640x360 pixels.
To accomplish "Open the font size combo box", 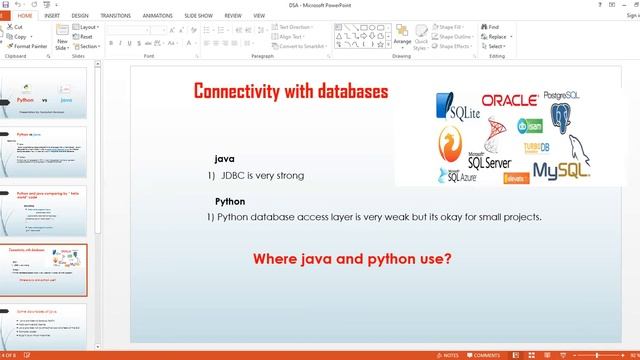I will click(158, 30).
